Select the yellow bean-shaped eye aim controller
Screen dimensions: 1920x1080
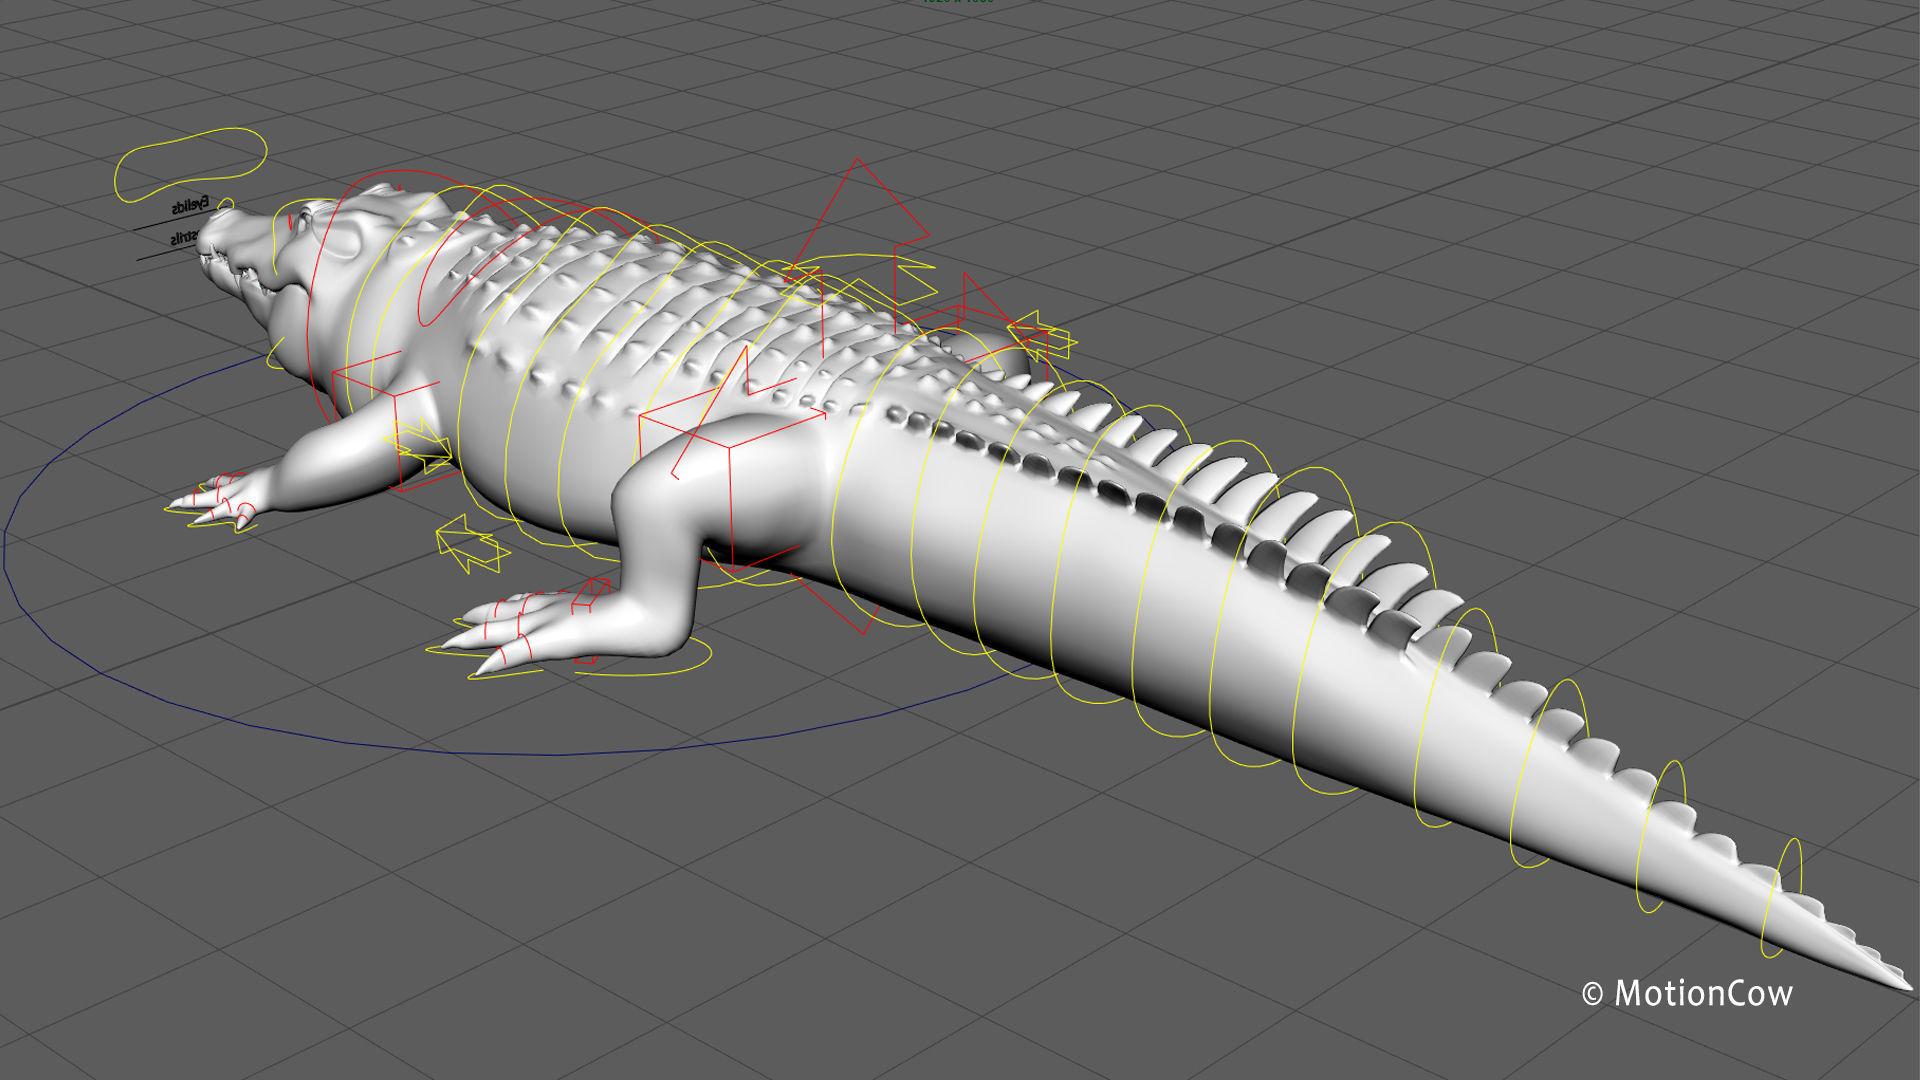point(190,165)
